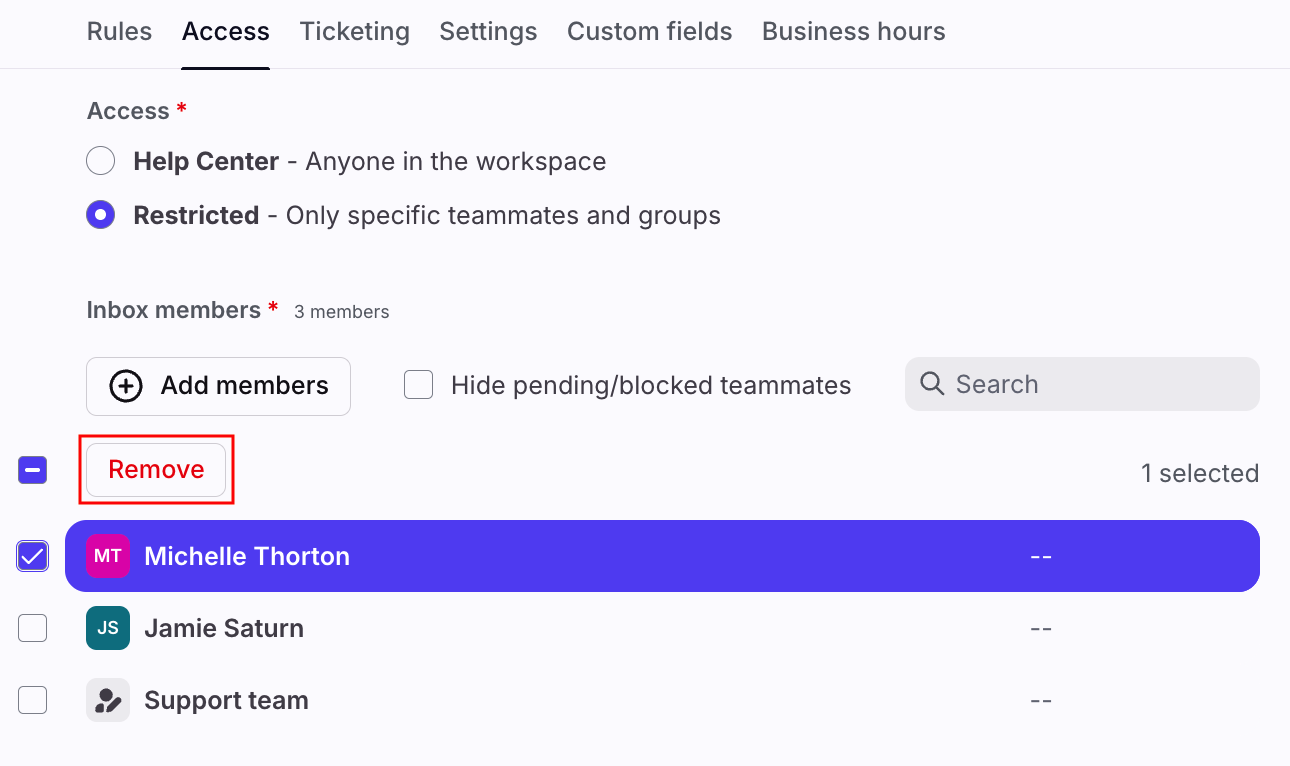
Task: Select the Restricted access radio button
Action: (x=101, y=215)
